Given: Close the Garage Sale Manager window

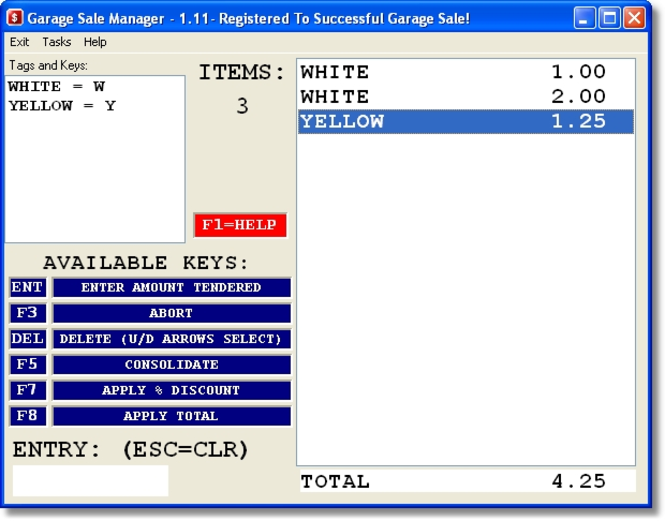Looking at the screenshot, I should tap(634, 18).
